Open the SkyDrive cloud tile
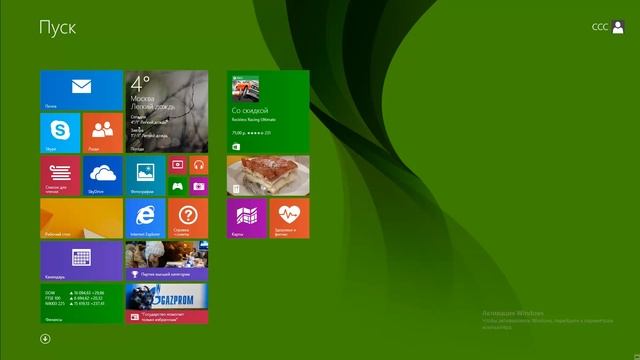Screen dimensions: 640x360 [103, 176]
